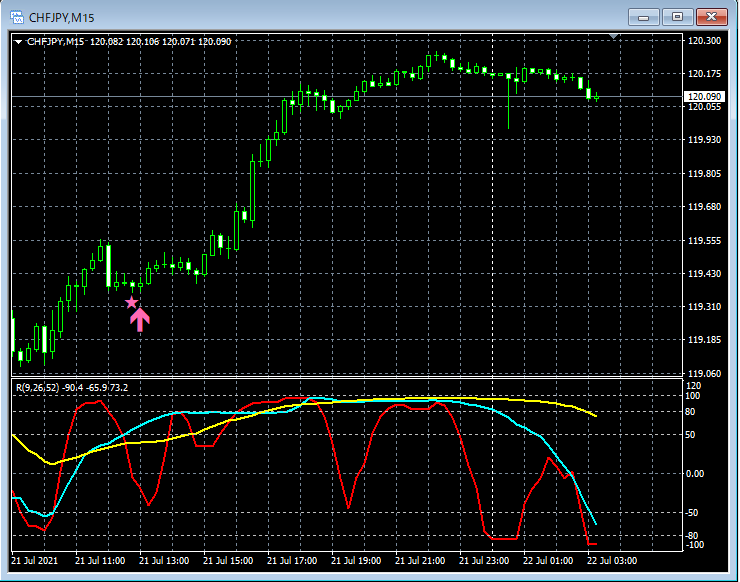Click the indicator label R(9,26,52)
Viewport: 740px width, 582px height.
click(72, 388)
